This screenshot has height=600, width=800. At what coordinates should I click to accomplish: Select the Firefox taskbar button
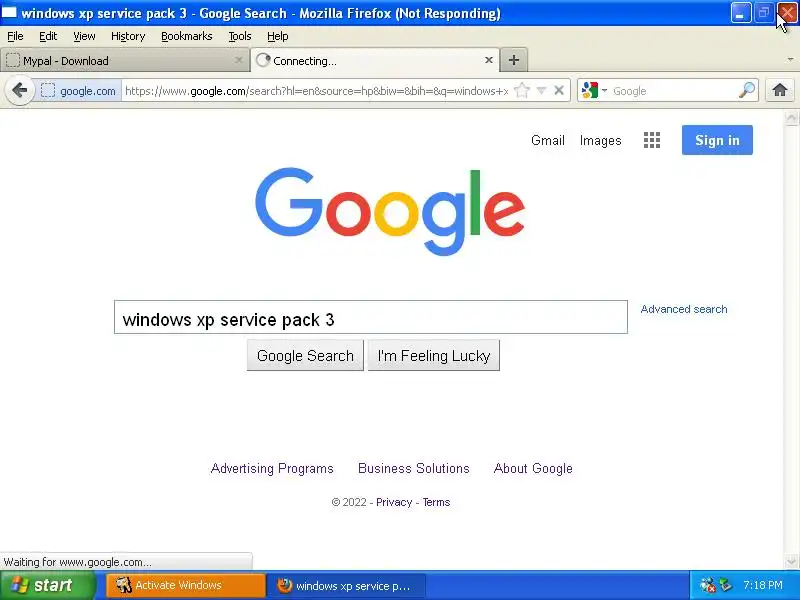coord(348,585)
